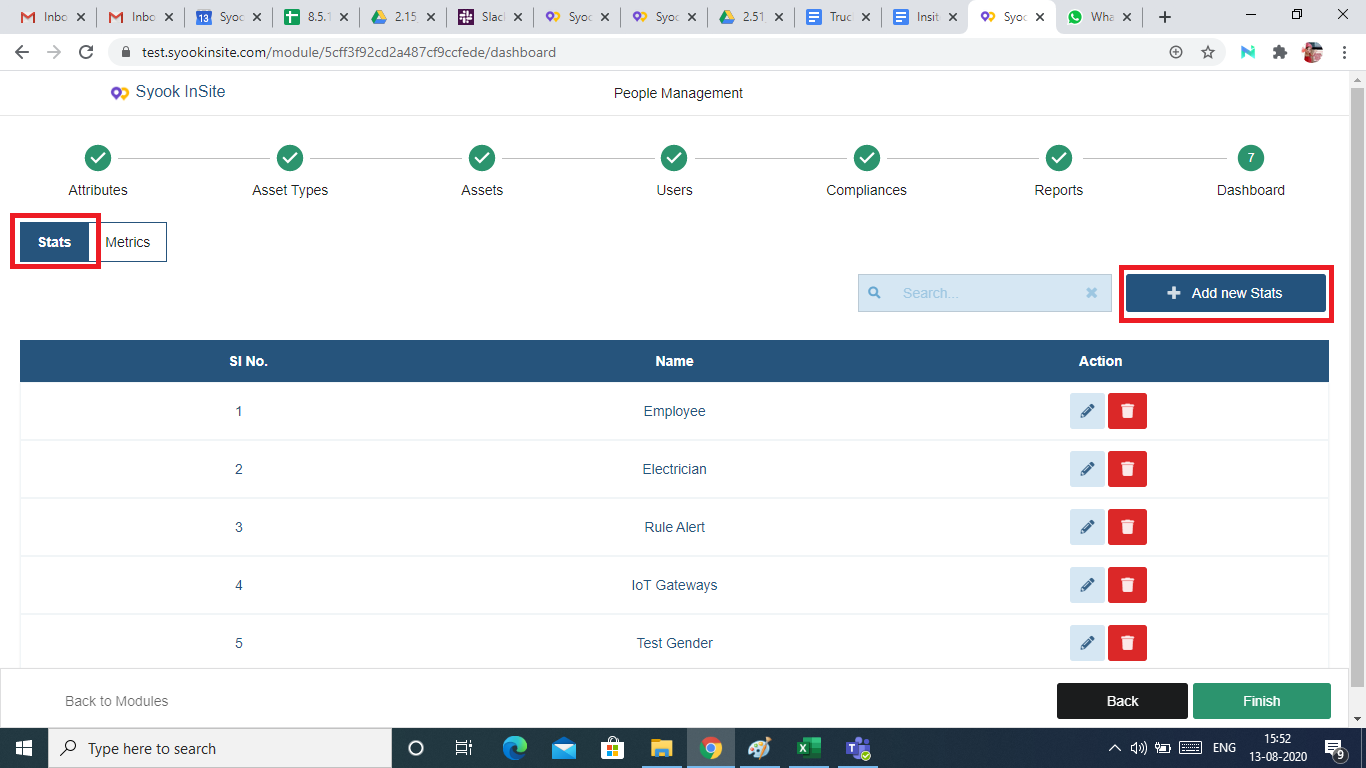Viewport: 1366px width, 768px height.
Task: Click the Add new Stats button
Action: tap(1226, 293)
